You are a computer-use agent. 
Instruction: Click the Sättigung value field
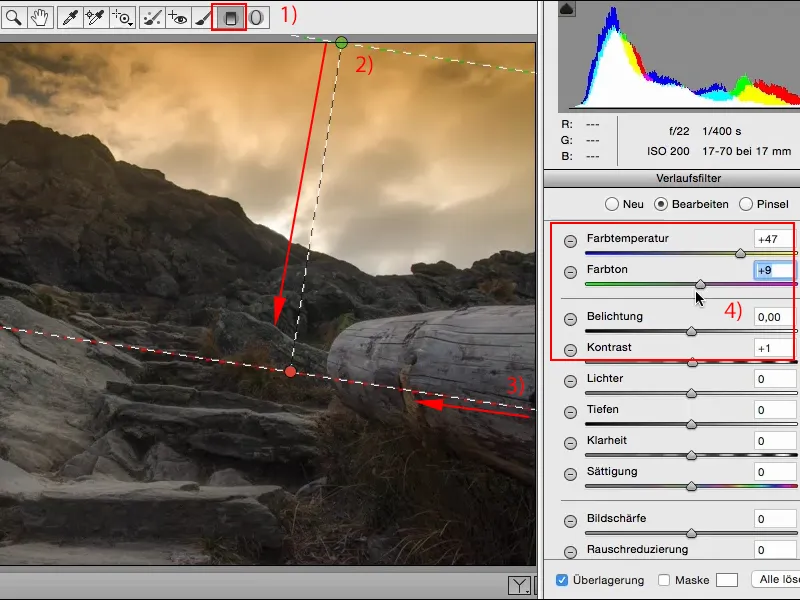(775, 472)
